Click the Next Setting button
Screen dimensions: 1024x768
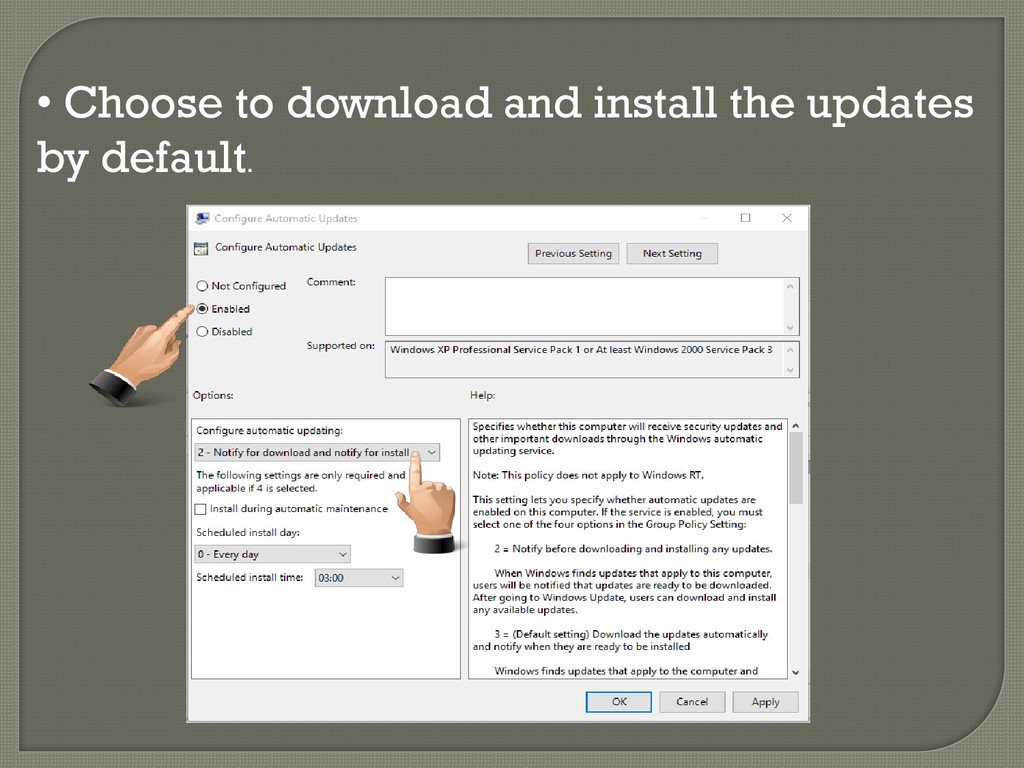672,253
